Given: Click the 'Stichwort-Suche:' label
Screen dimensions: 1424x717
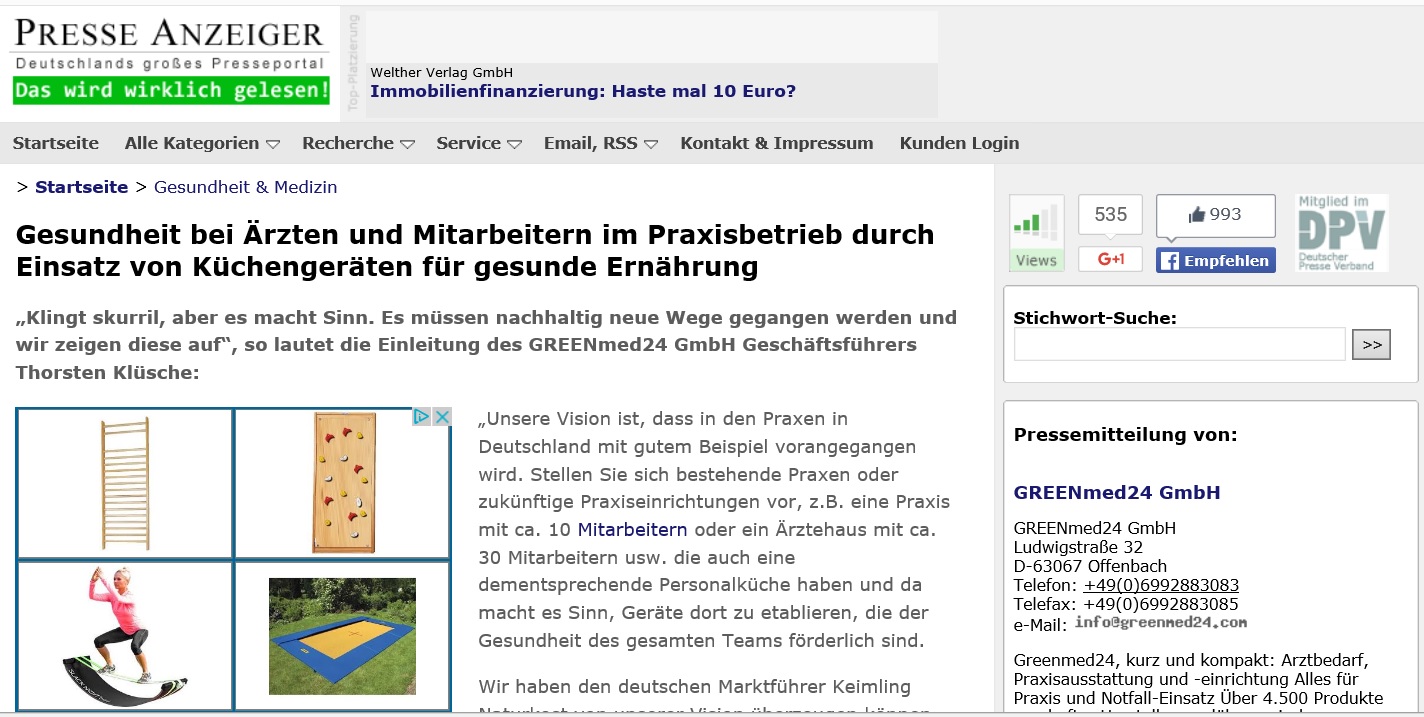Looking at the screenshot, I should click(1095, 318).
